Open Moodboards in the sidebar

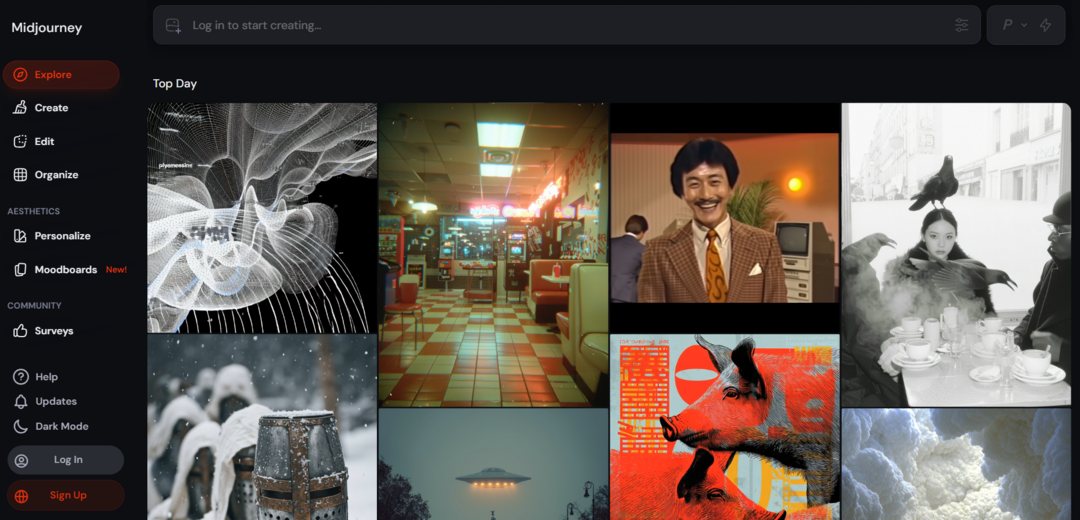[x=66, y=270]
